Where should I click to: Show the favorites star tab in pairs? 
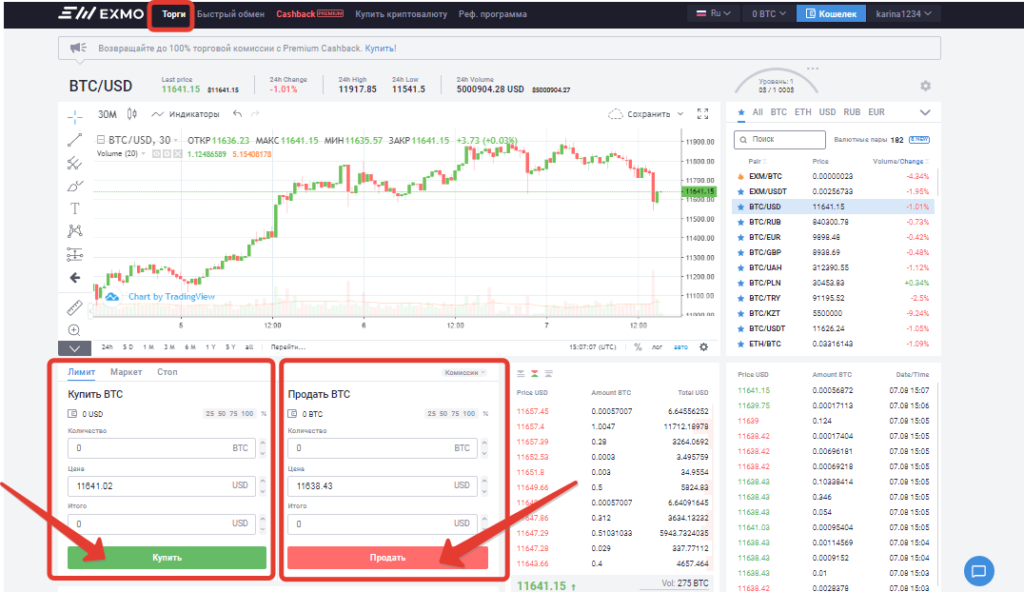(x=741, y=112)
